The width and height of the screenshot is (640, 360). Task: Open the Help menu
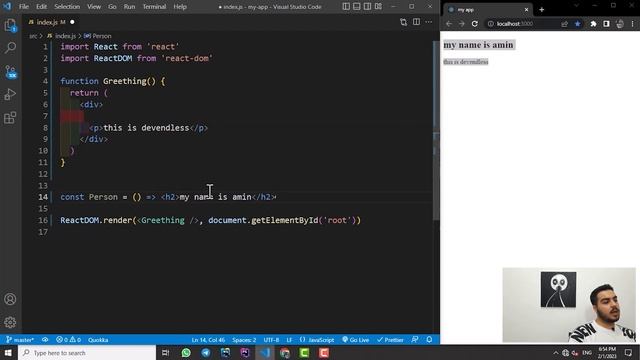point(180,7)
